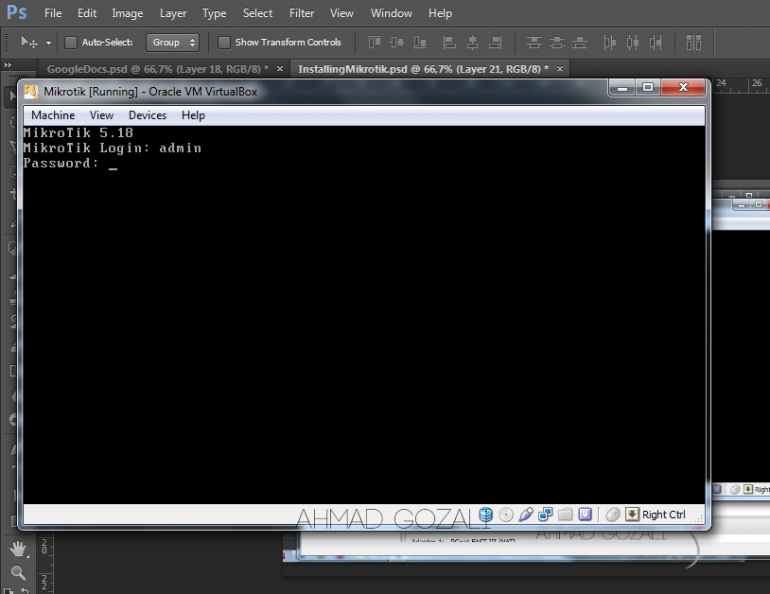This screenshot has height=594, width=770.
Task: Click the network adapters icon in VirtualBox status bar
Action: 545,515
